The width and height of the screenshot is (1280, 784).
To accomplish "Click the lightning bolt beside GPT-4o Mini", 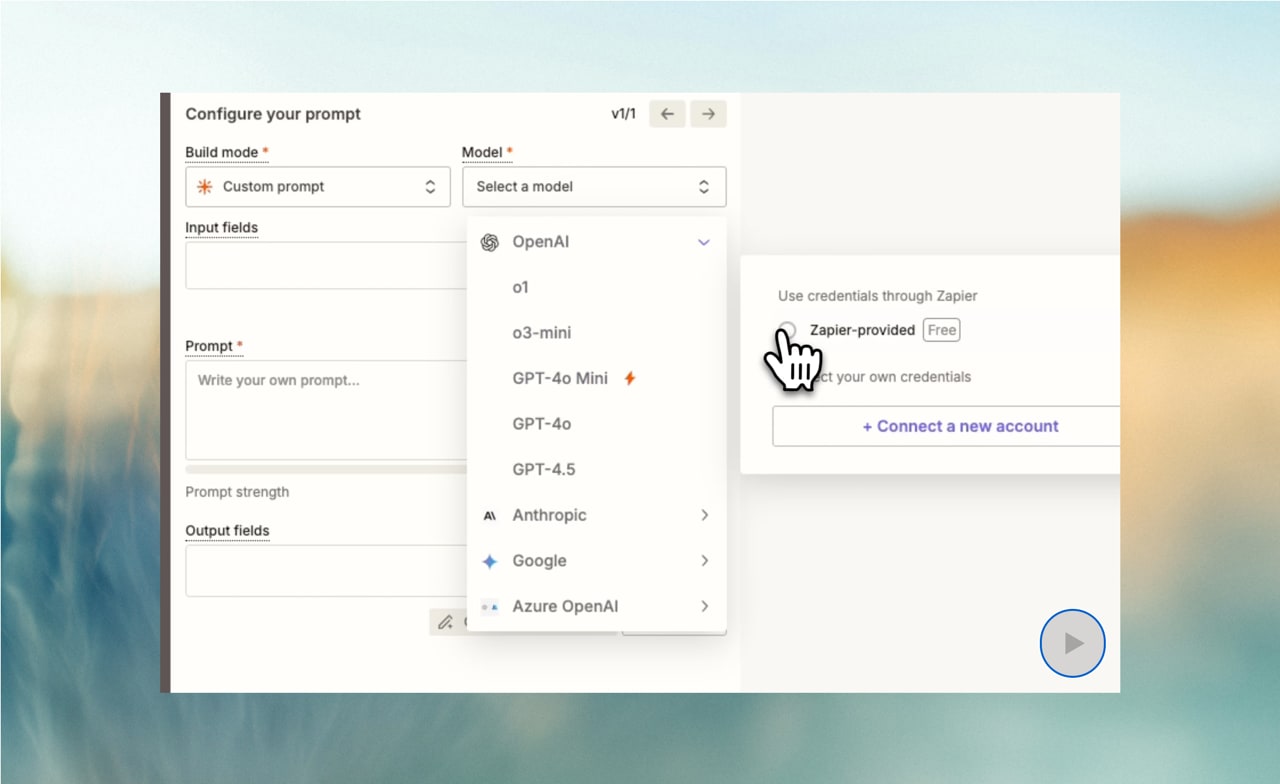I will click(629, 378).
